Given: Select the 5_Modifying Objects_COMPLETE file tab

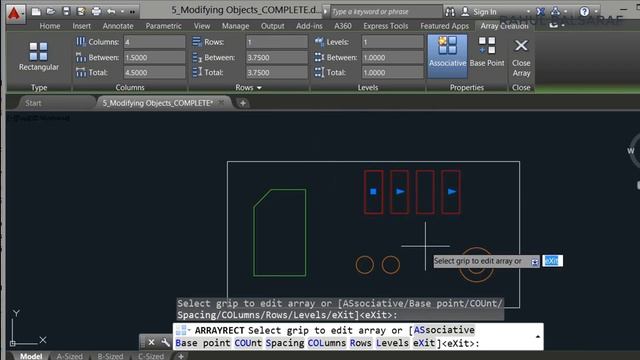Looking at the screenshot, I should [x=158, y=103].
